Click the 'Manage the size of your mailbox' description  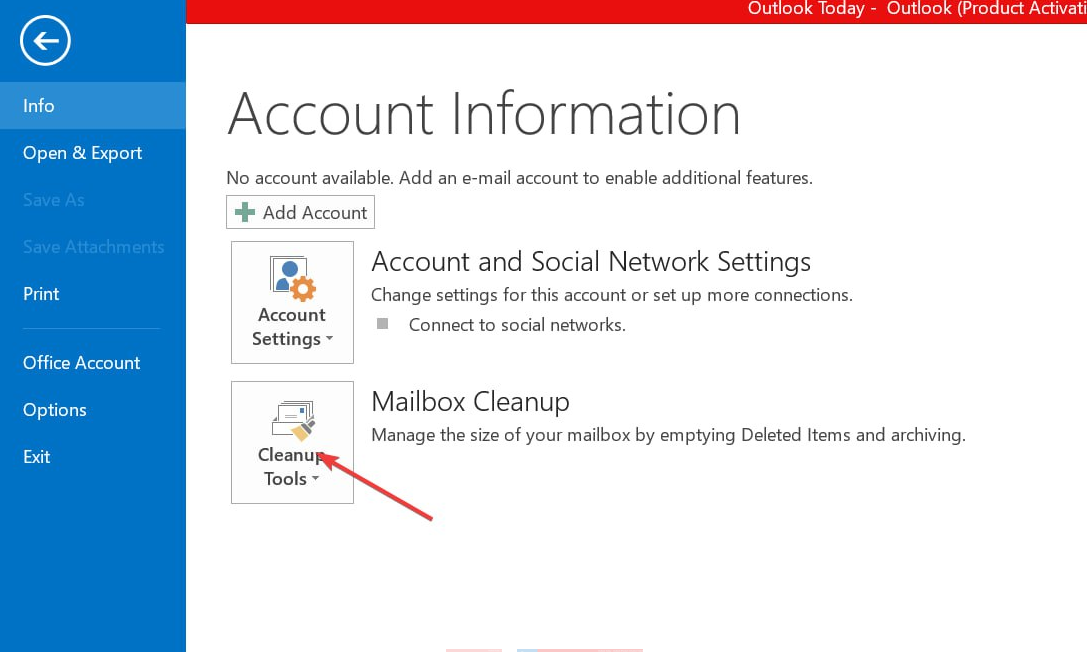(x=668, y=435)
